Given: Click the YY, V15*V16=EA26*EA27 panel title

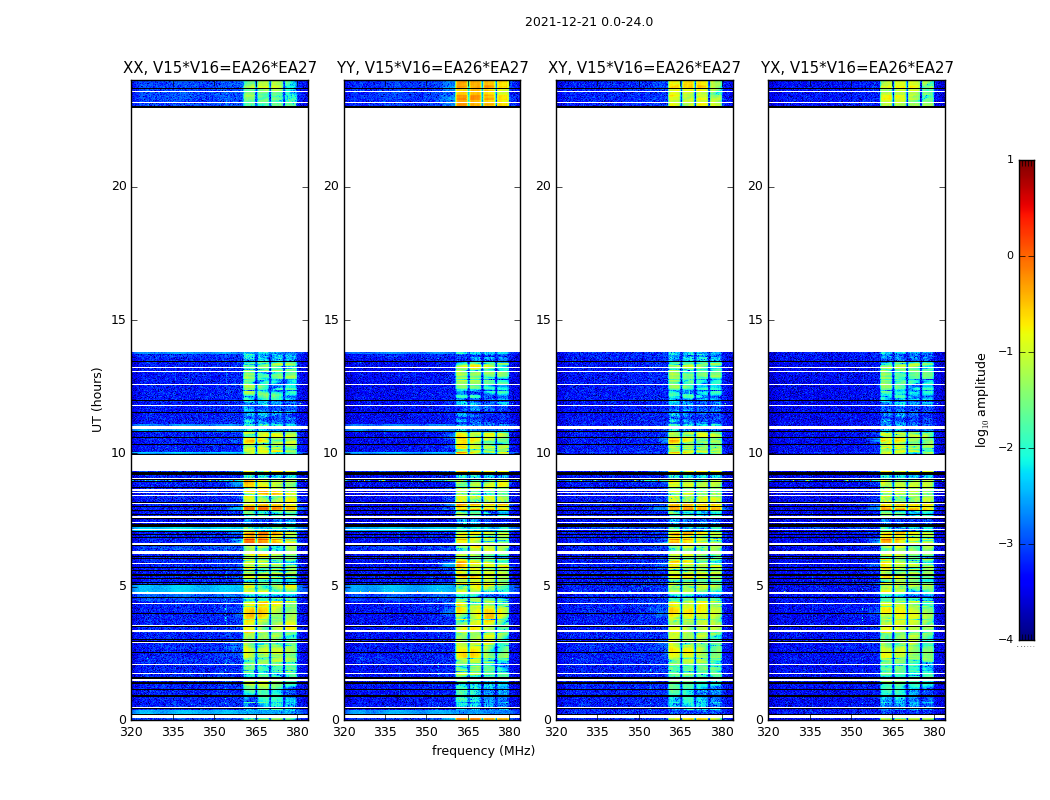Looking at the screenshot, I should point(433,68).
